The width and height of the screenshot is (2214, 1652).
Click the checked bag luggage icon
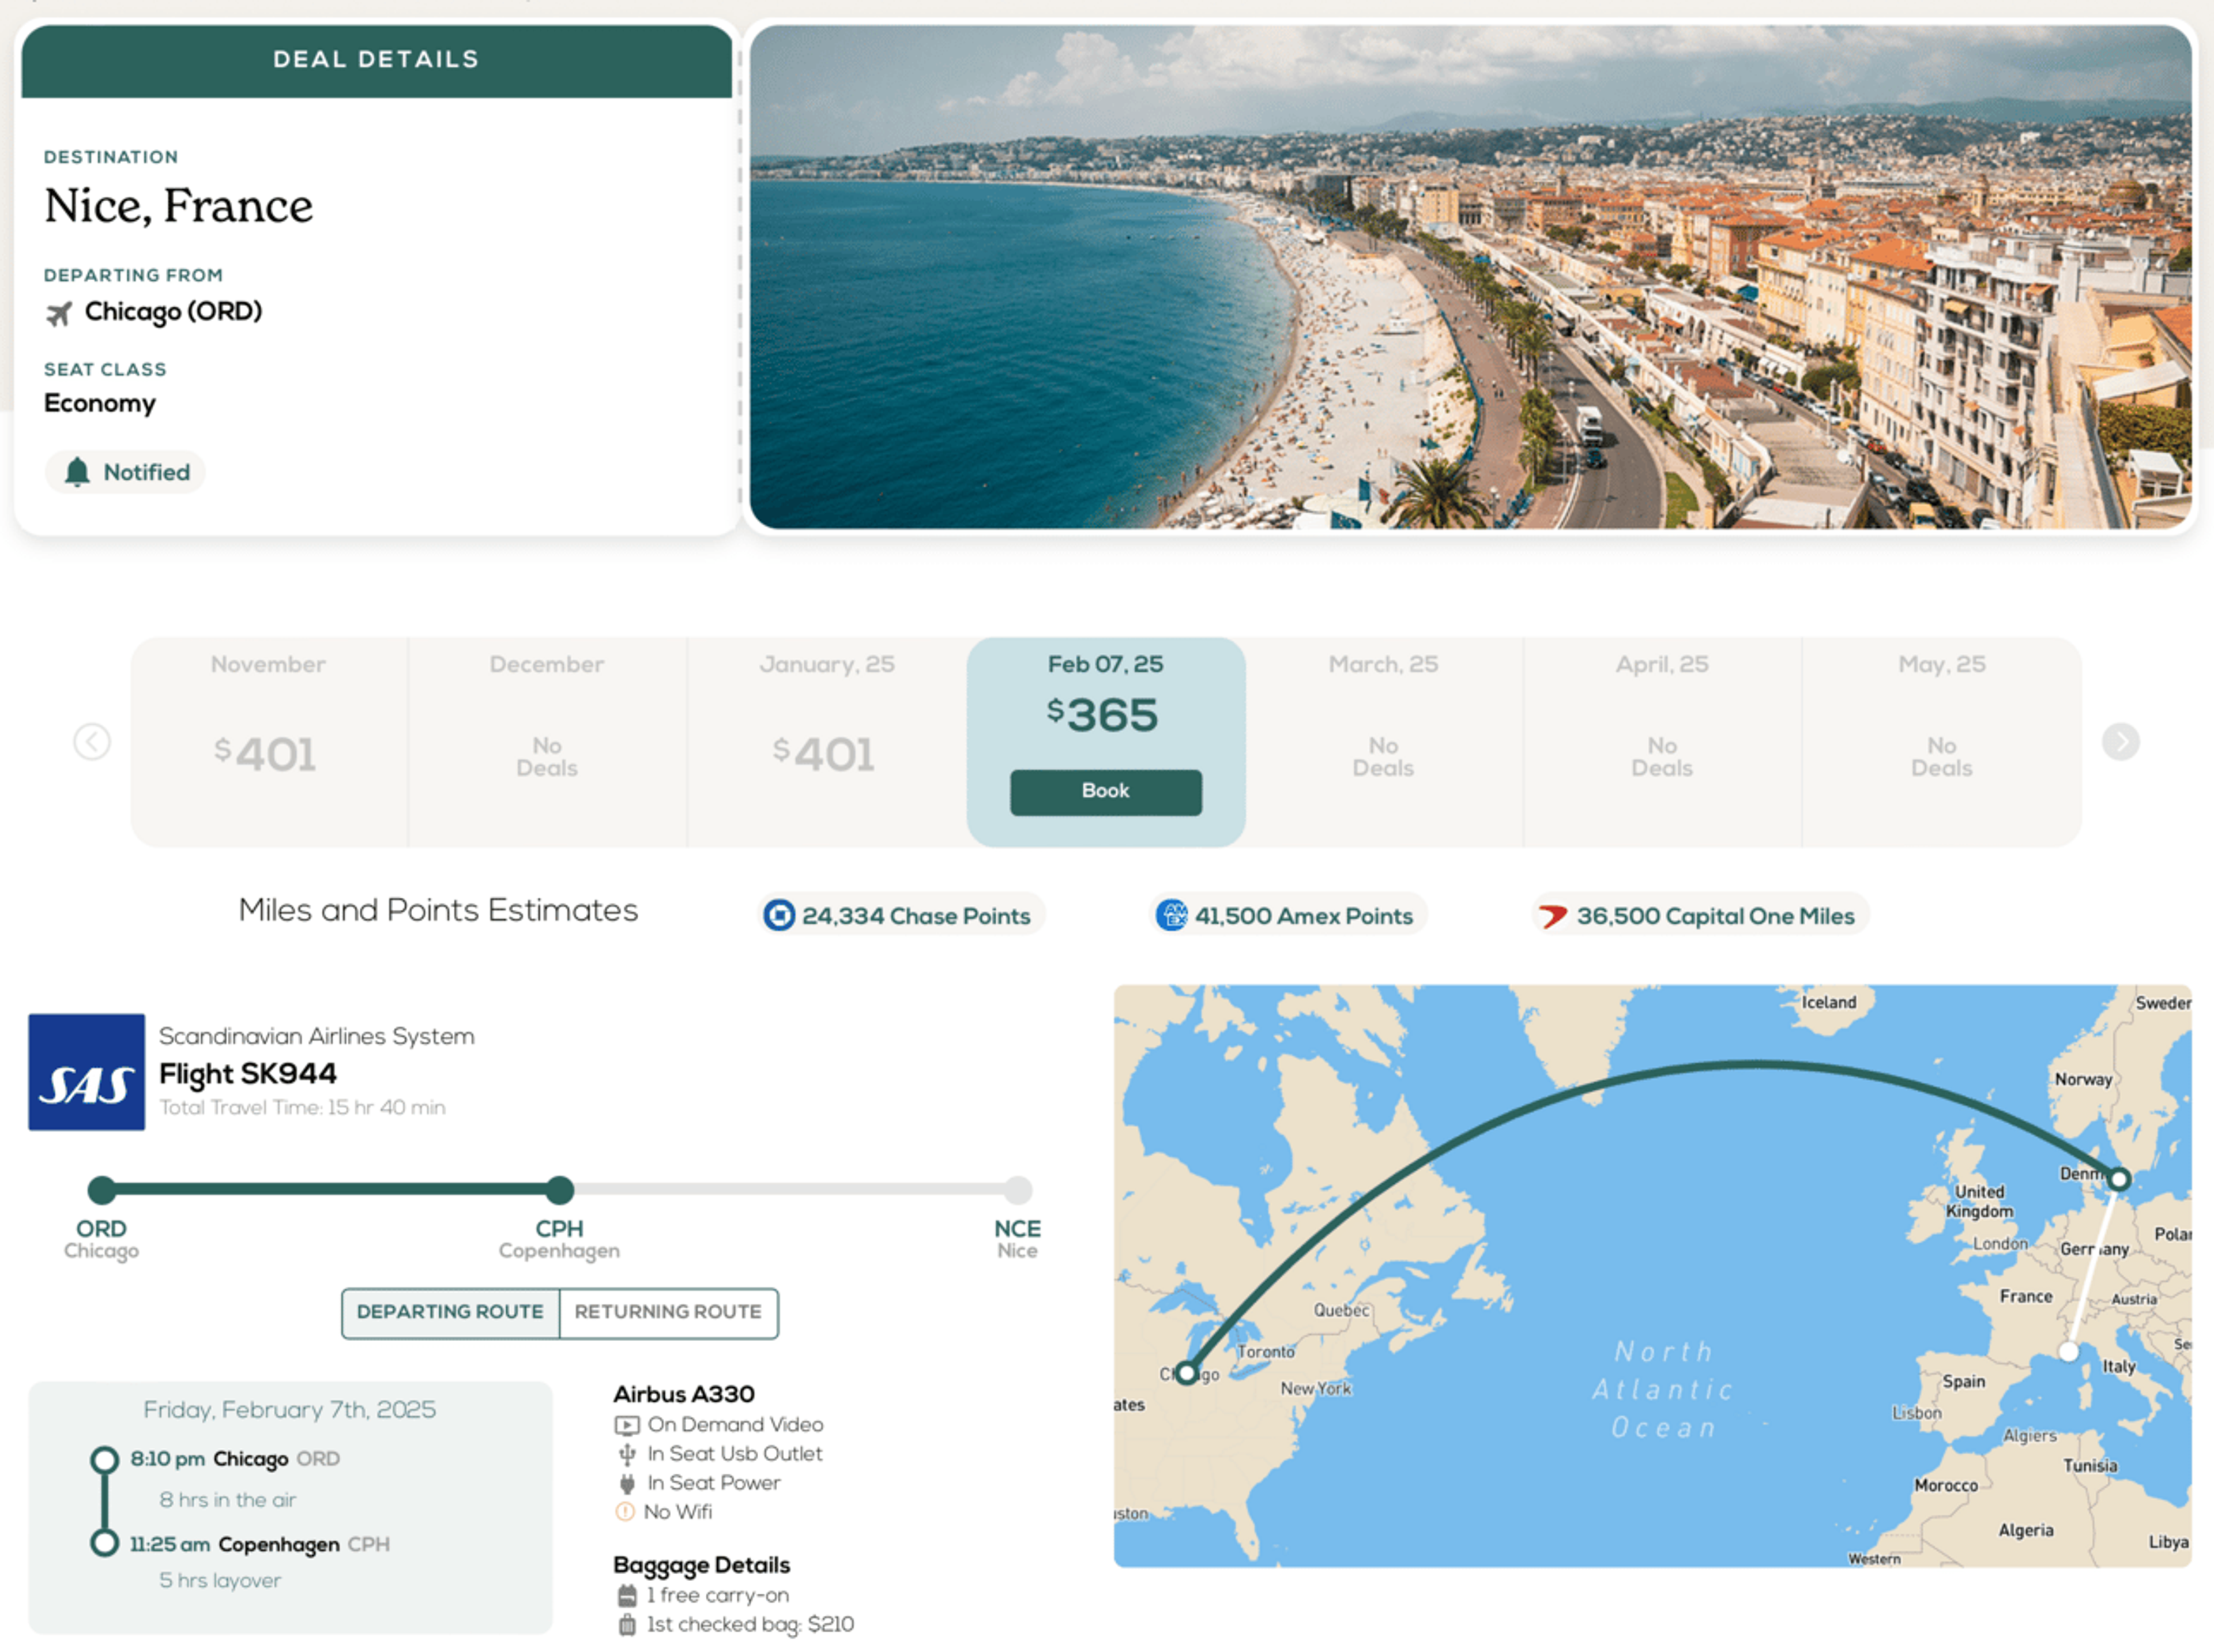pyautogui.click(x=627, y=1624)
